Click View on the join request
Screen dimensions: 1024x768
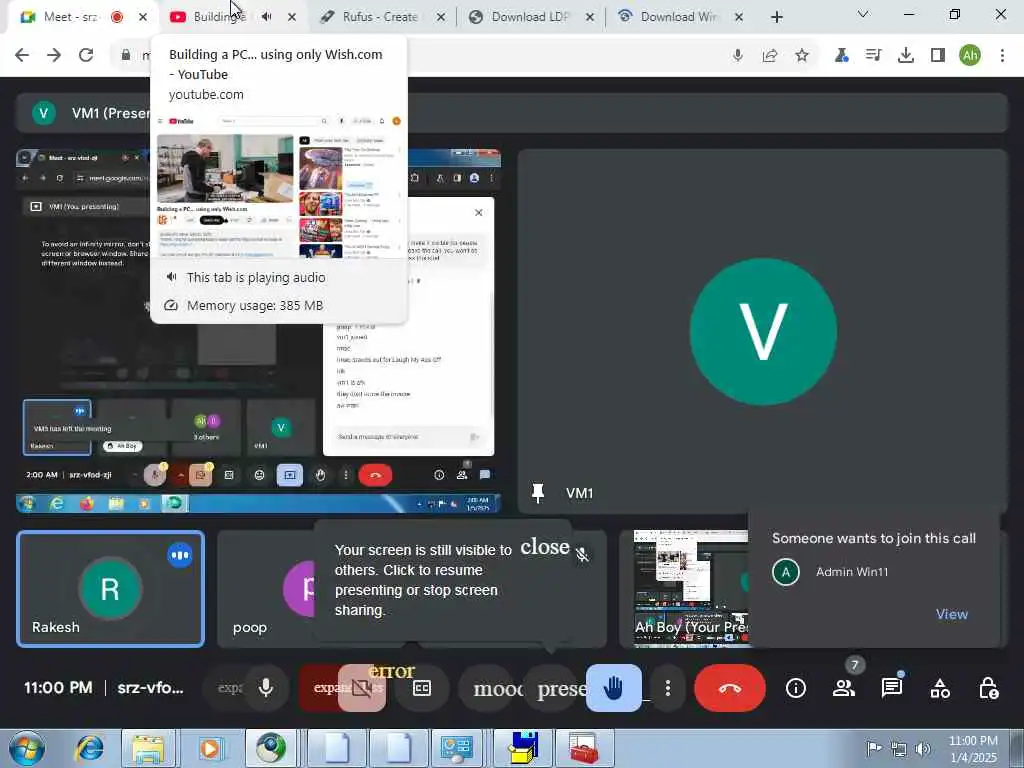(x=952, y=615)
